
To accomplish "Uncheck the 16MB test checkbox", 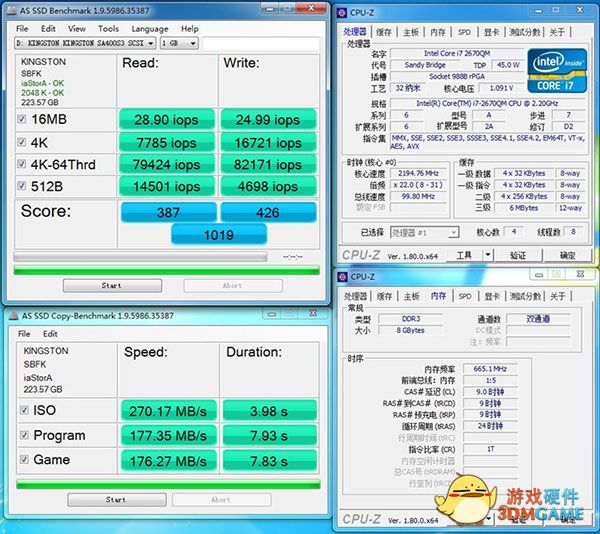I will tap(23, 120).
